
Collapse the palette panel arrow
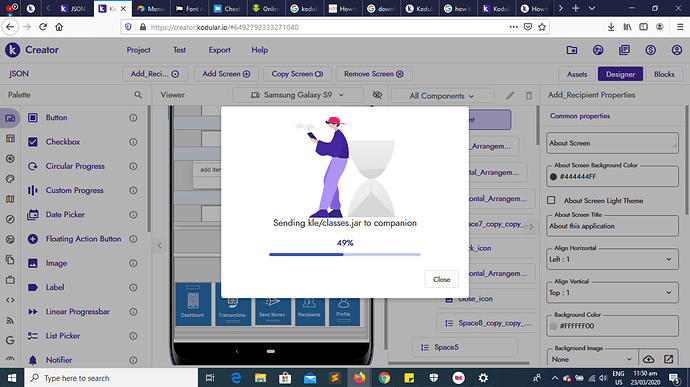160,246
